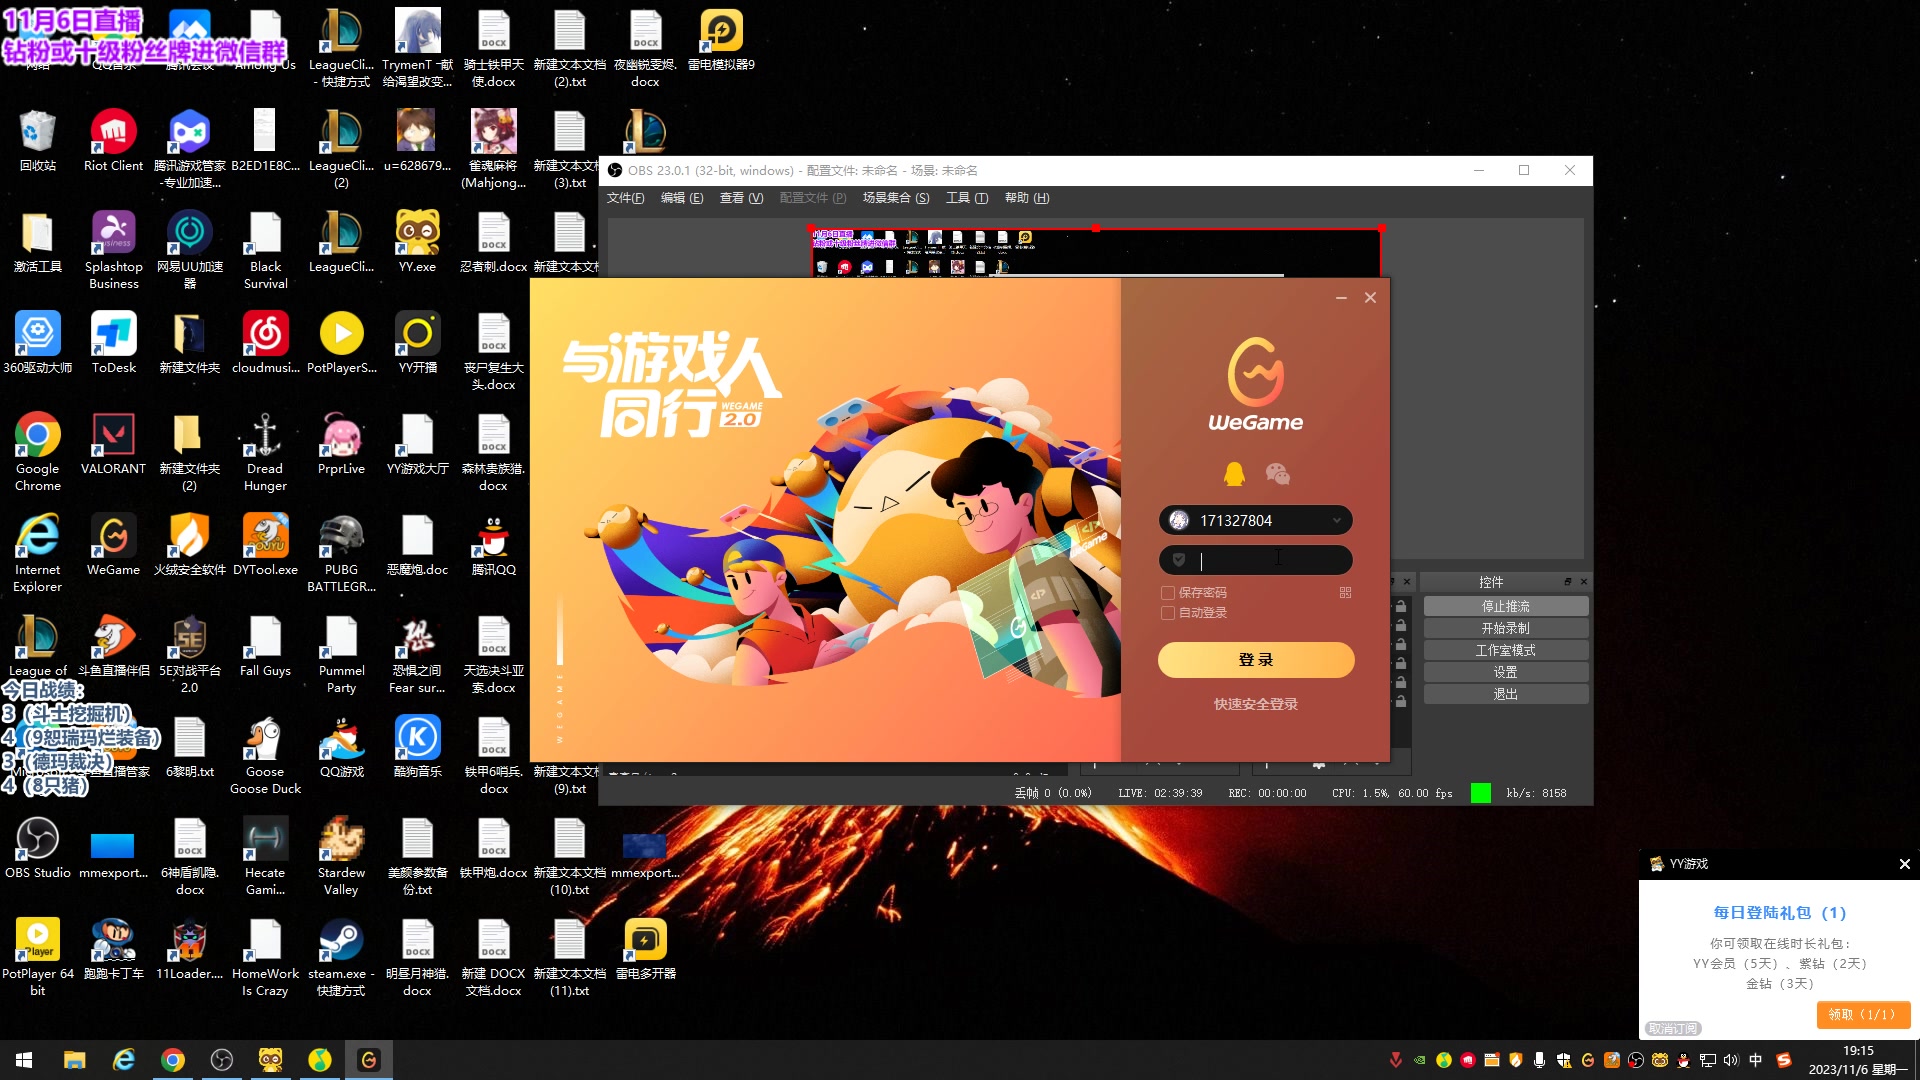Viewport: 1920px width, 1080px height.
Task: Enable 保存密码 save password checkbox
Action: (1167, 593)
